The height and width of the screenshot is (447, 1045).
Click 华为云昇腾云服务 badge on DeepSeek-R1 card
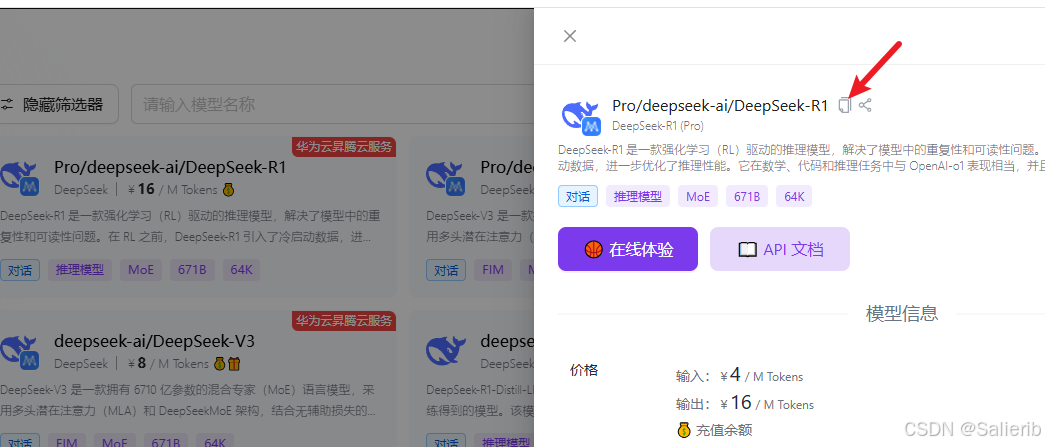tap(344, 146)
